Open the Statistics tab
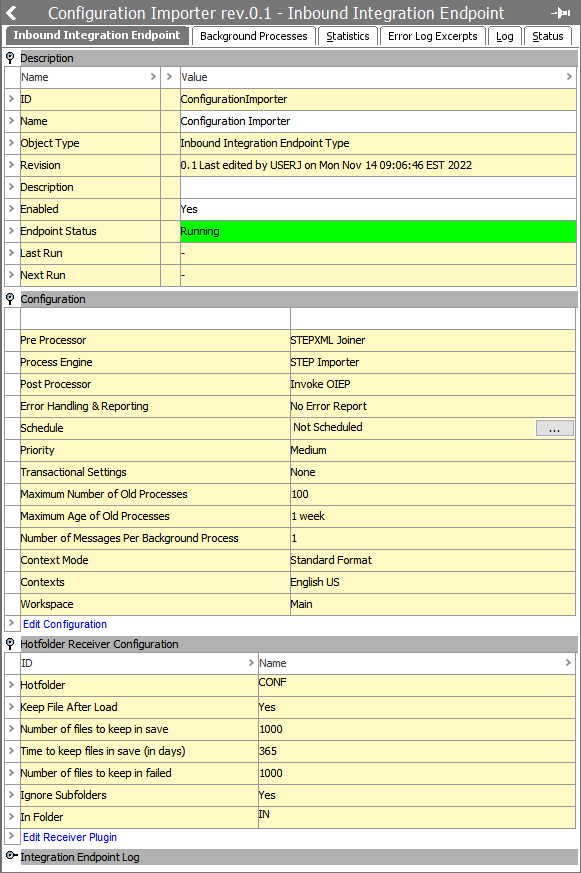Viewport: 581px width, 873px height. [x=348, y=36]
